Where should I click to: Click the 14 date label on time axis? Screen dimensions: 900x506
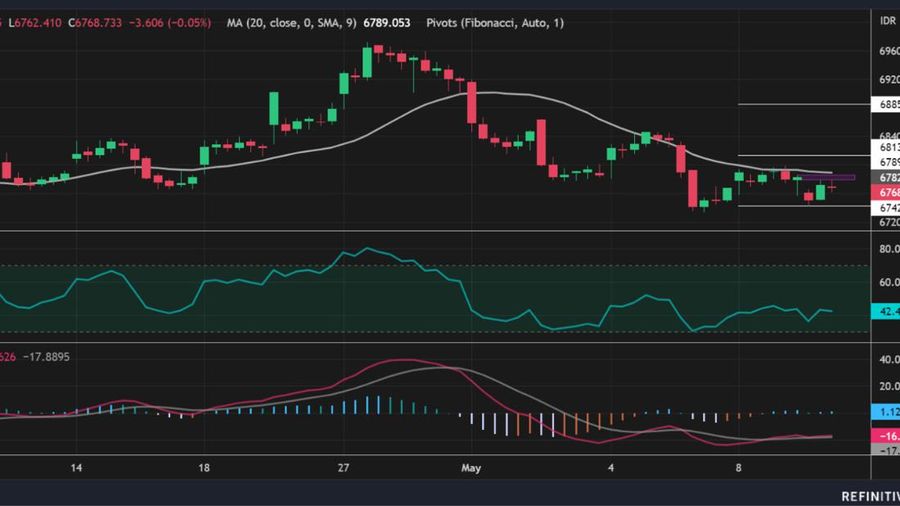point(76,468)
